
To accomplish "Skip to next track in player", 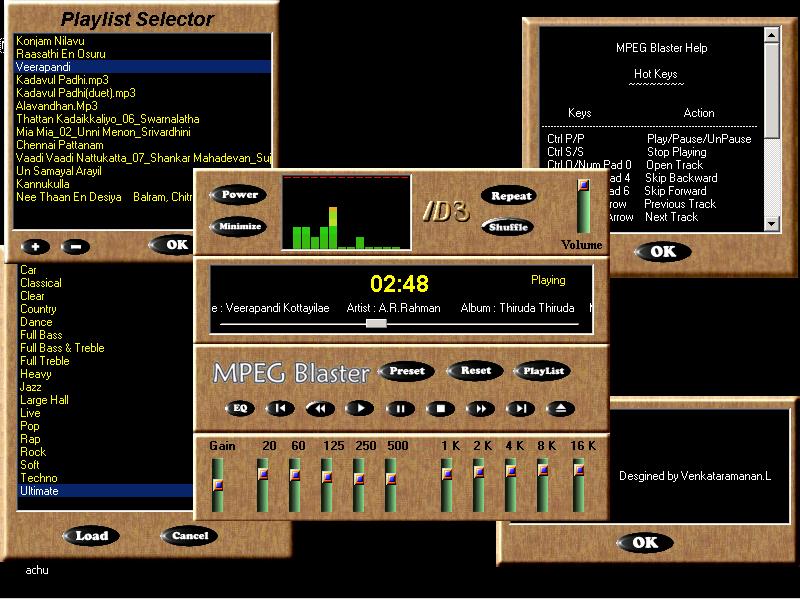I will tap(520, 409).
